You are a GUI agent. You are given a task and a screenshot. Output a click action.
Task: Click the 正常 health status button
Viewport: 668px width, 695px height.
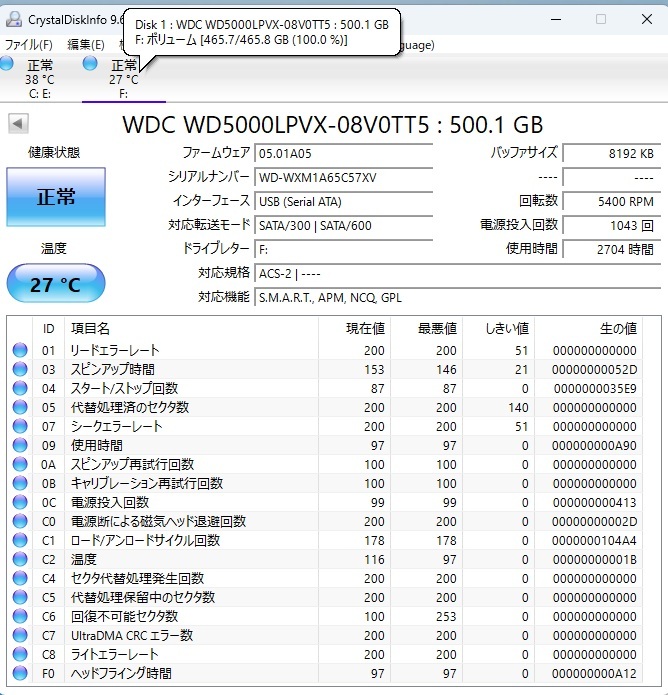[x=56, y=197]
